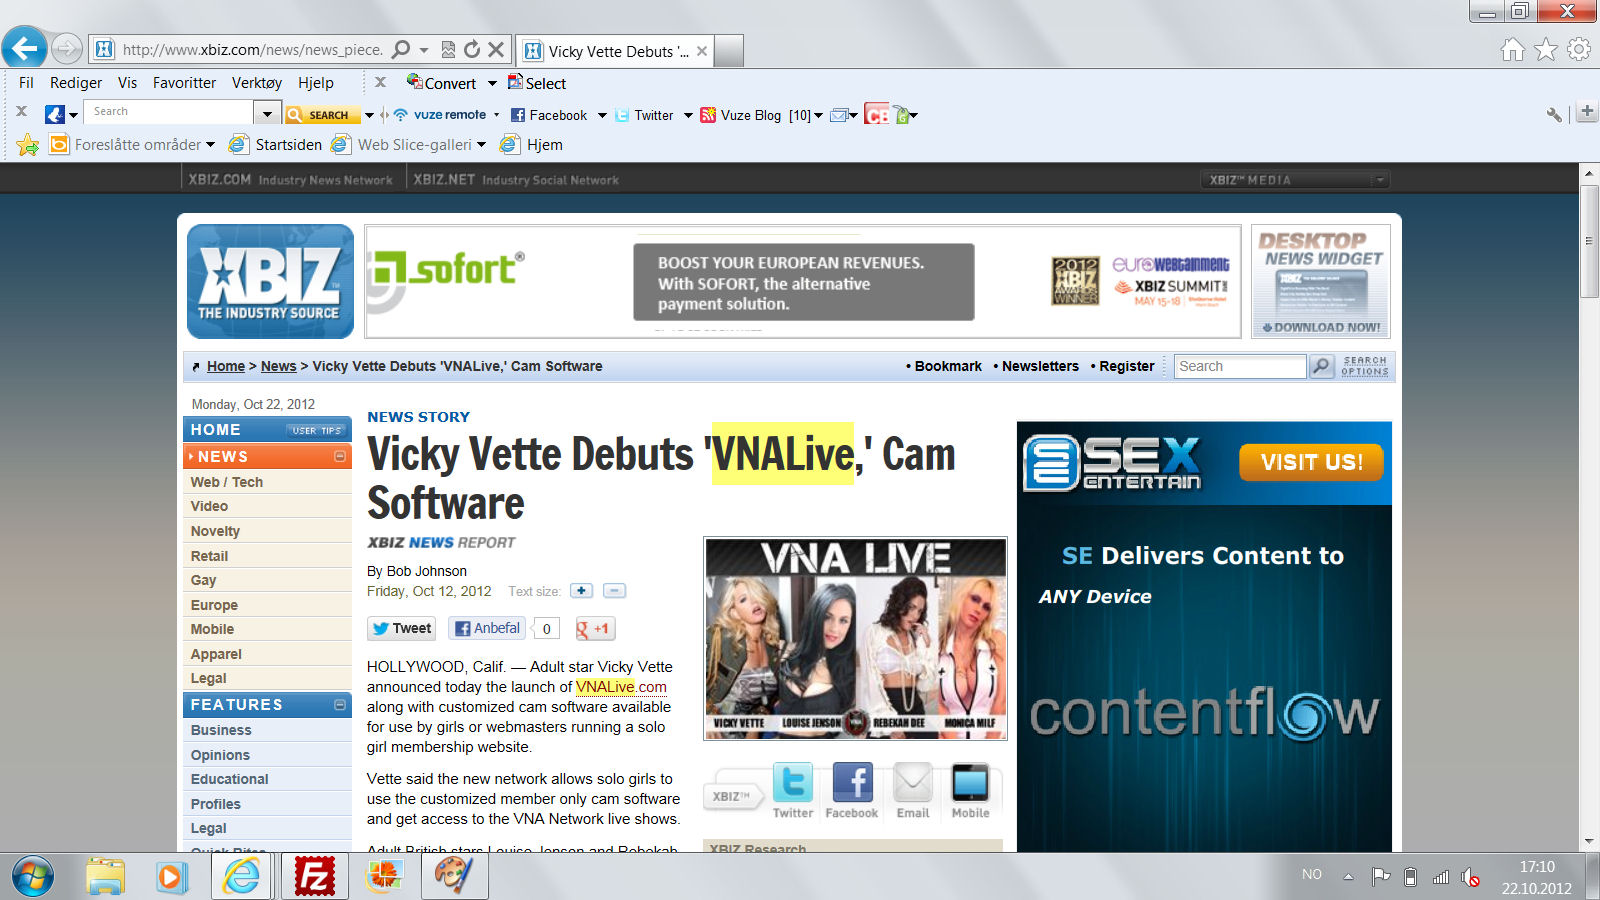Screen dimensions: 1600x900
Task: Open toolbar options wrench icon
Action: (x=1554, y=115)
